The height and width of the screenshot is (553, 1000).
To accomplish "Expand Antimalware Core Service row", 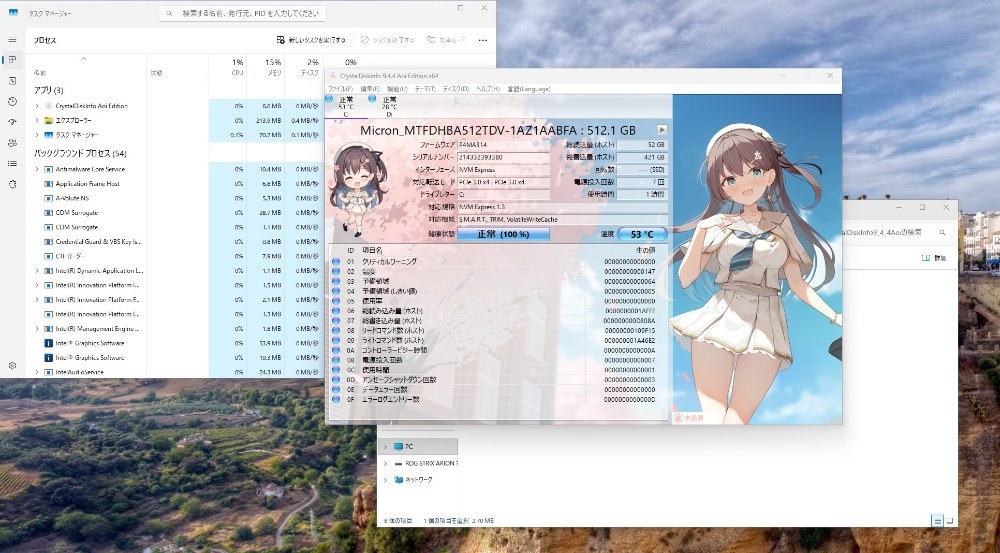I will pos(36,170).
